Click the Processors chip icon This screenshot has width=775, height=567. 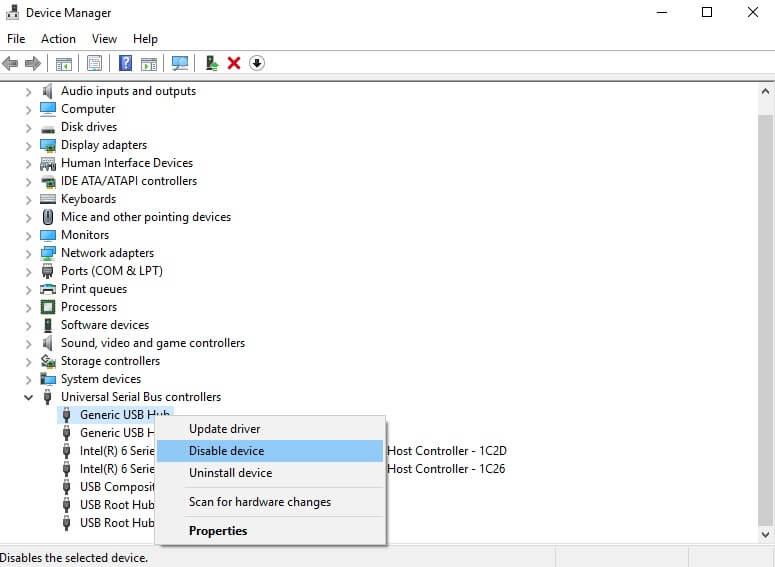pos(48,307)
